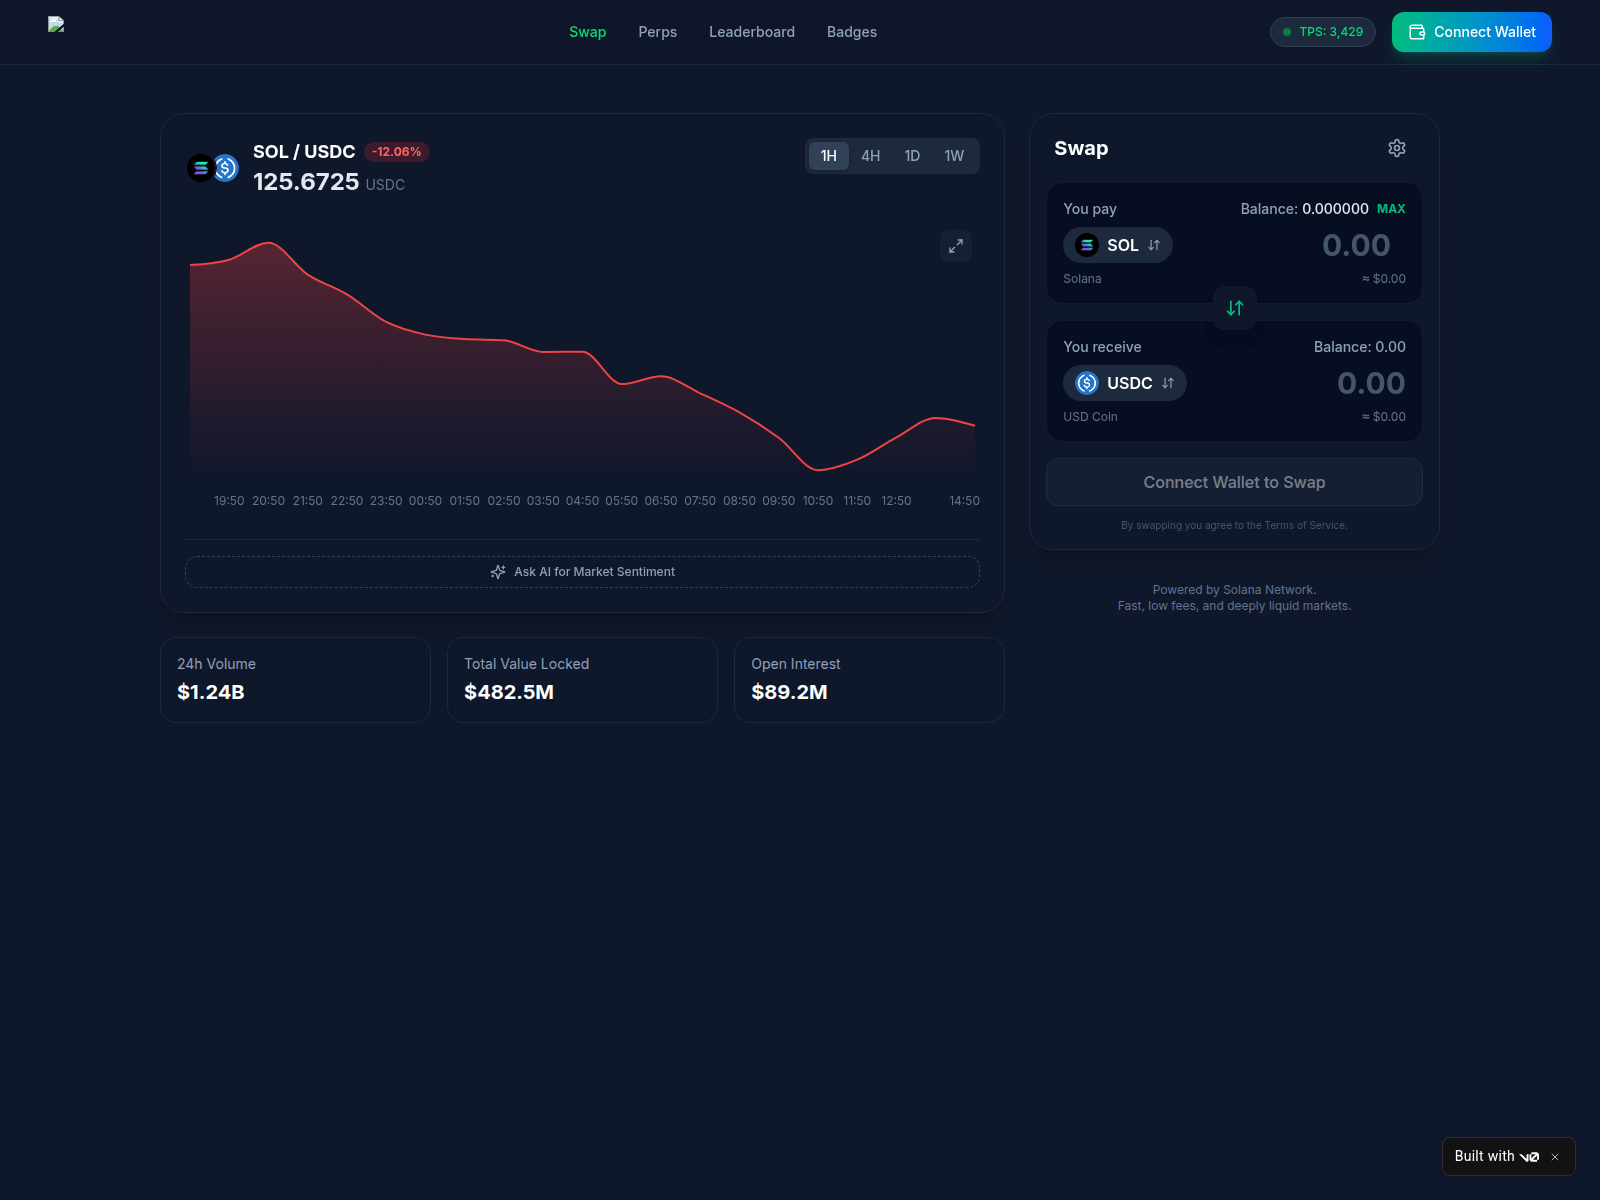The width and height of the screenshot is (1600, 1200).
Task: Click the Ask AI for Market Sentiment button
Action: pyautogui.click(x=582, y=572)
